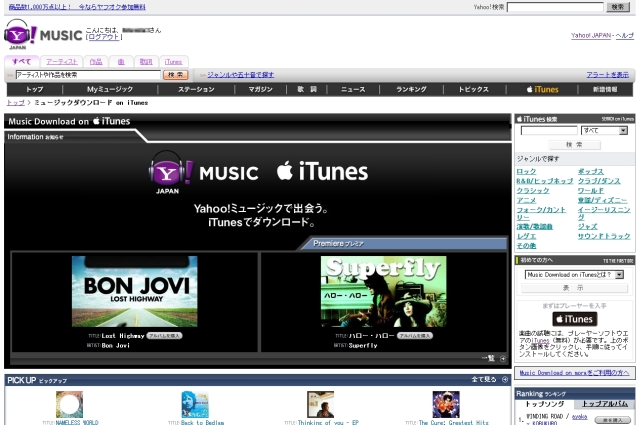Click the Music Download on more link

tap(574, 373)
